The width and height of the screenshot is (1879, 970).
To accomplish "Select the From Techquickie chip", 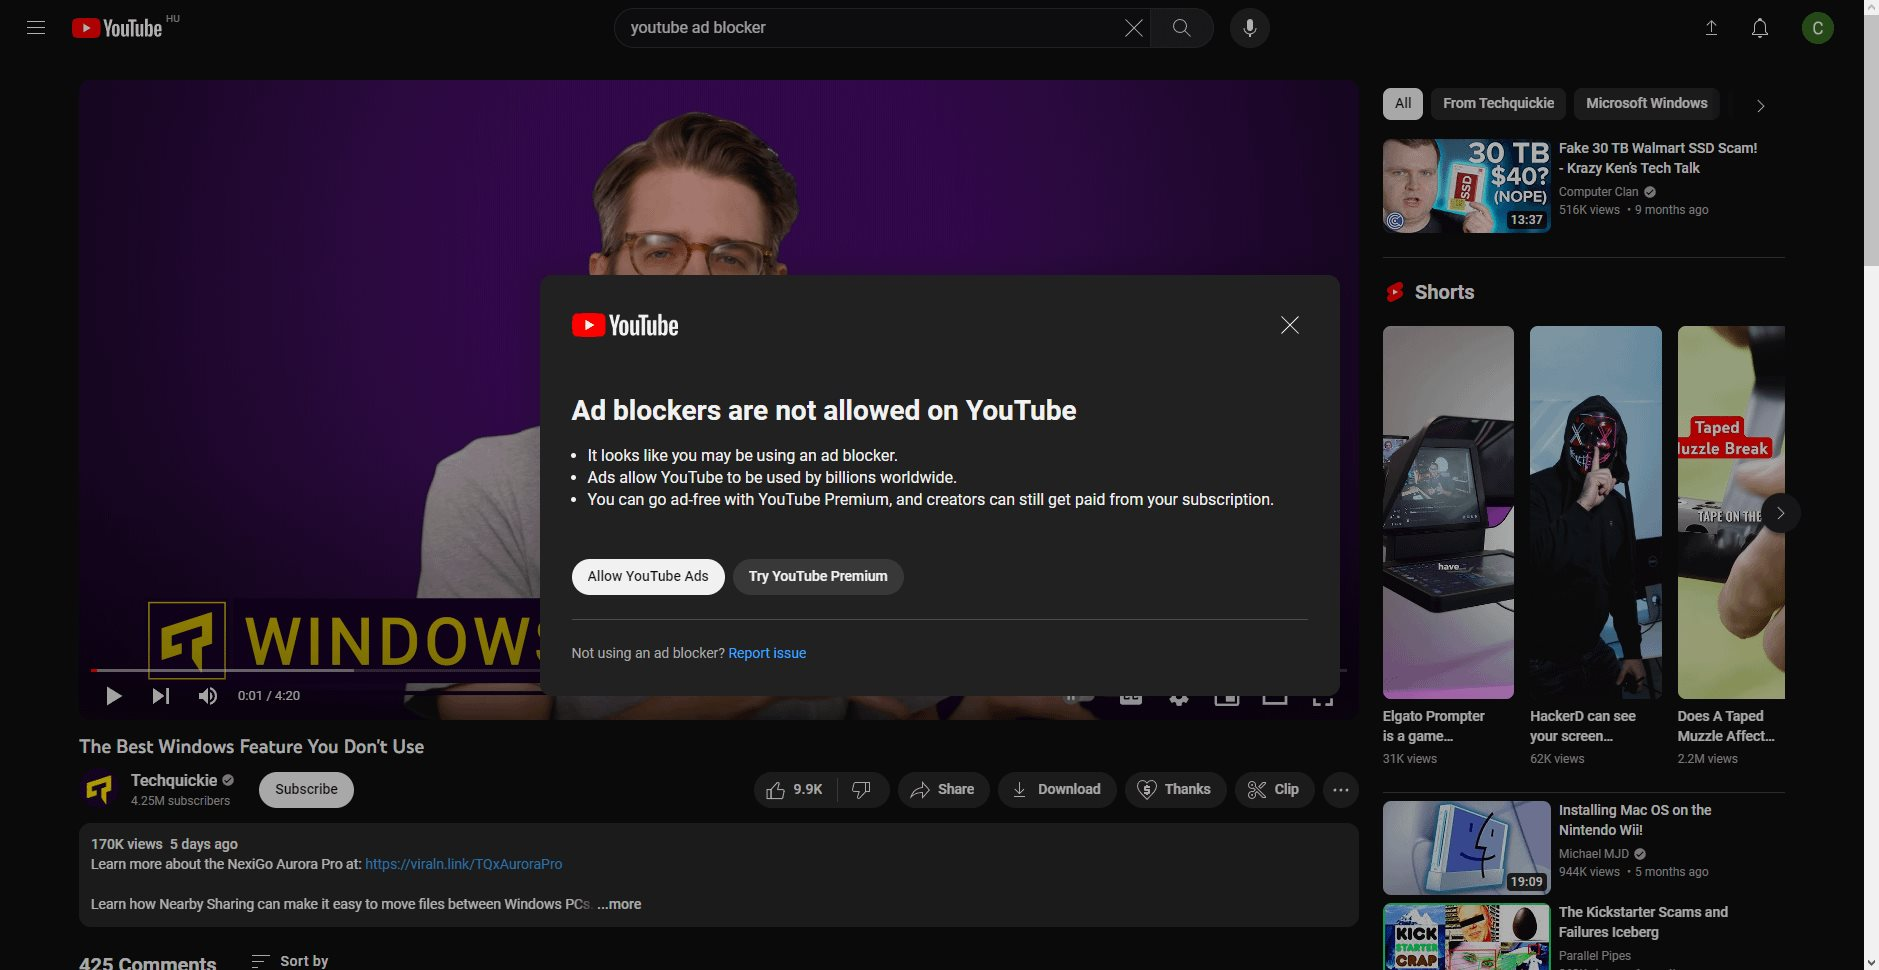I will pos(1498,103).
